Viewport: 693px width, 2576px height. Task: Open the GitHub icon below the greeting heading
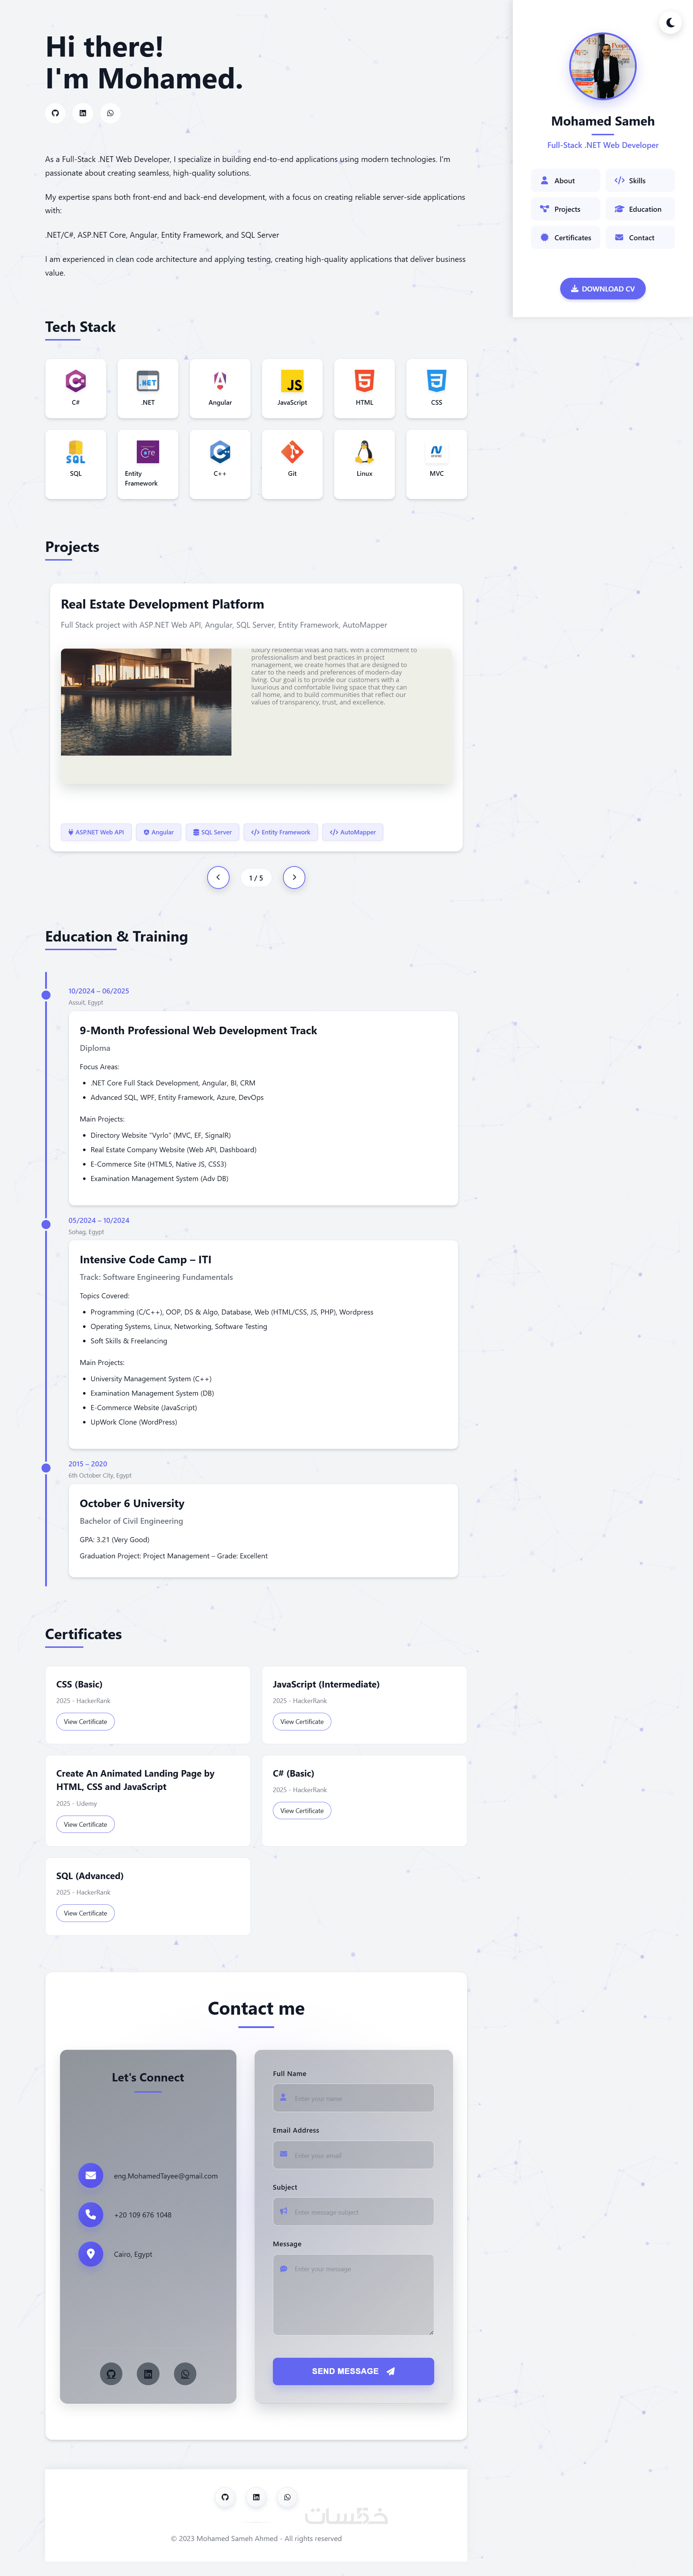click(x=55, y=113)
